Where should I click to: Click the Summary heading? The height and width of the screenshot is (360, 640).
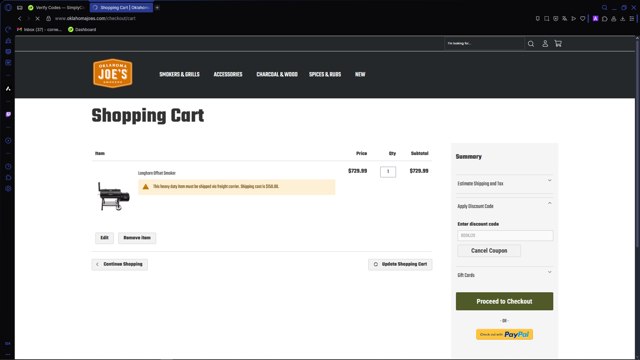point(469,156)
